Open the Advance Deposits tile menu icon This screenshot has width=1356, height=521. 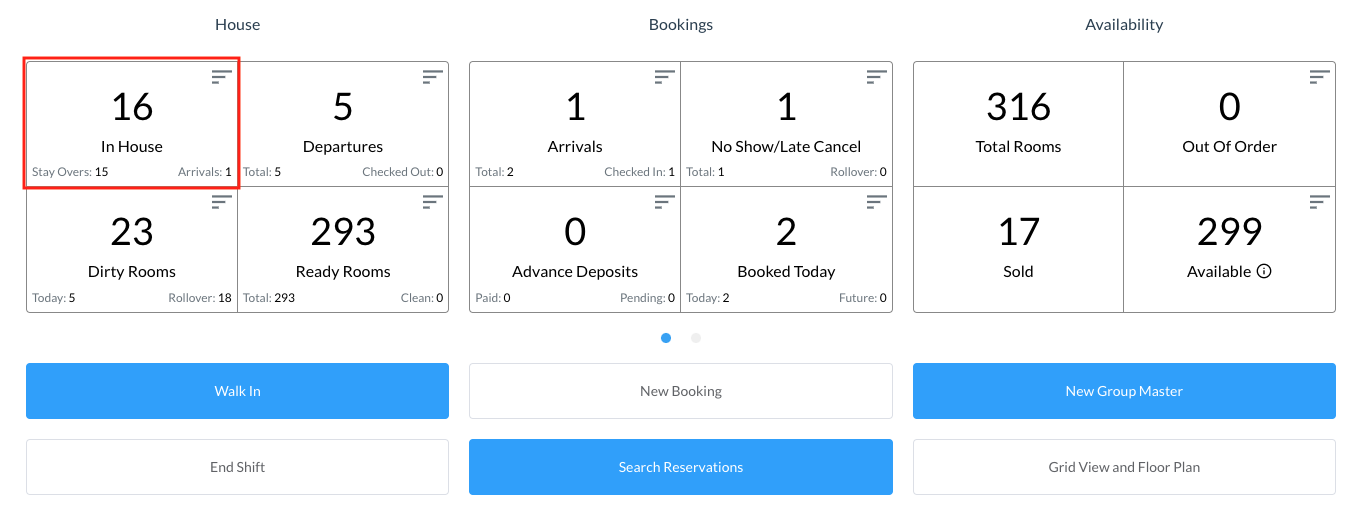tap(664, 202)
